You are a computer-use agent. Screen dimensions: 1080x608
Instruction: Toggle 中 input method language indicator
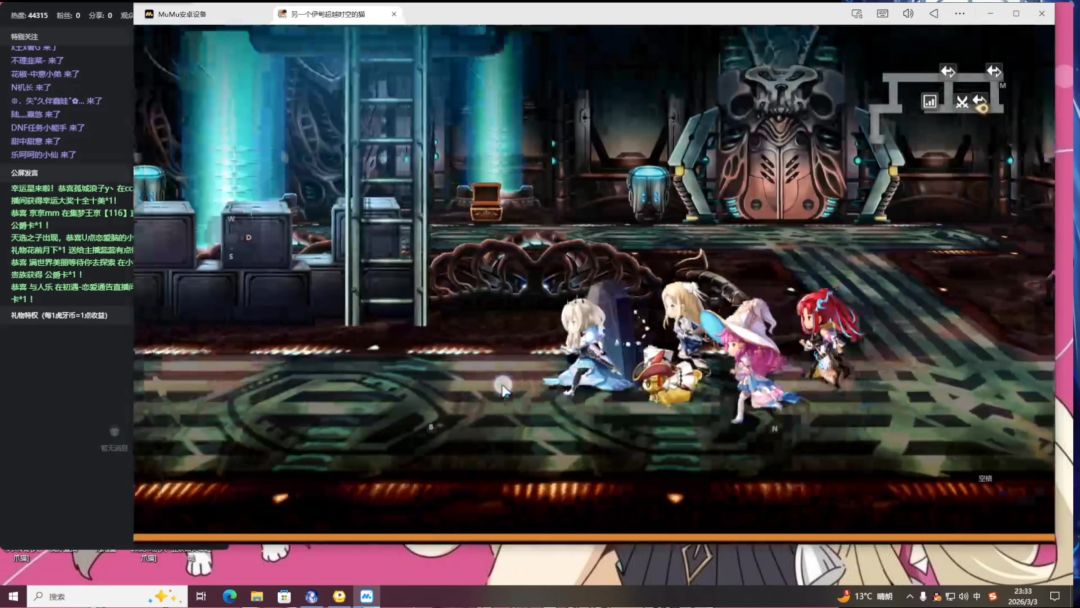pos(977,596)
